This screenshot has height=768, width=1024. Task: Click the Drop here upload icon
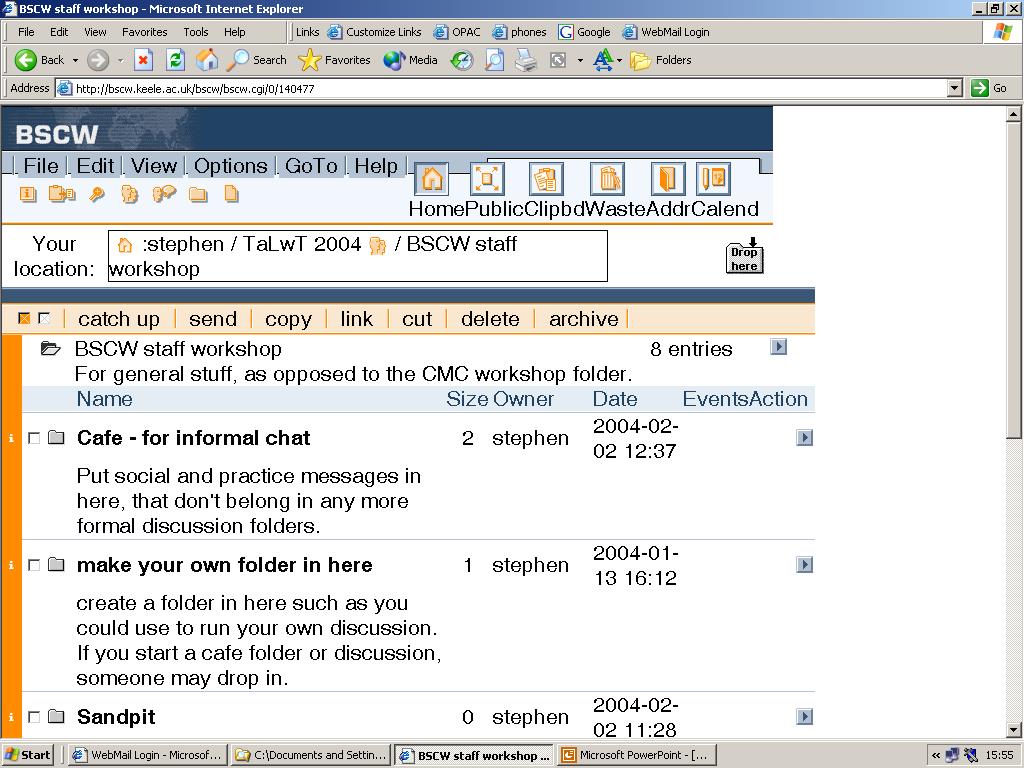(x=744, y=255)
